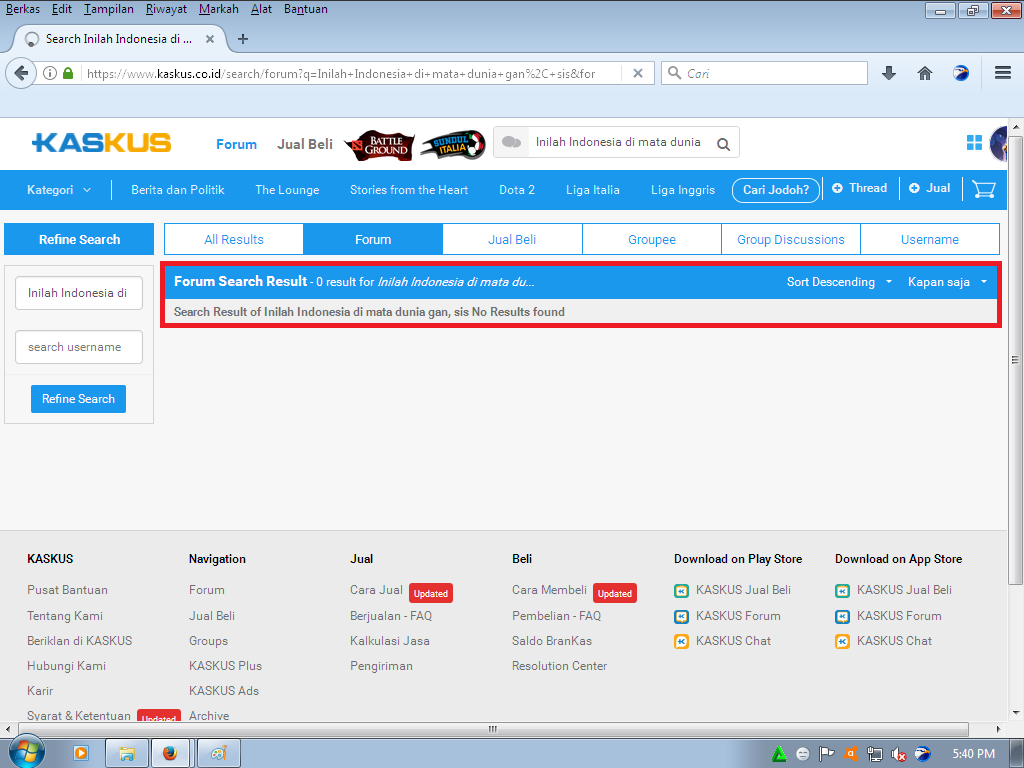Screen dimensions: 1024x768
Task: Expand the Kategori dropdown
Action: click(59, 190)
